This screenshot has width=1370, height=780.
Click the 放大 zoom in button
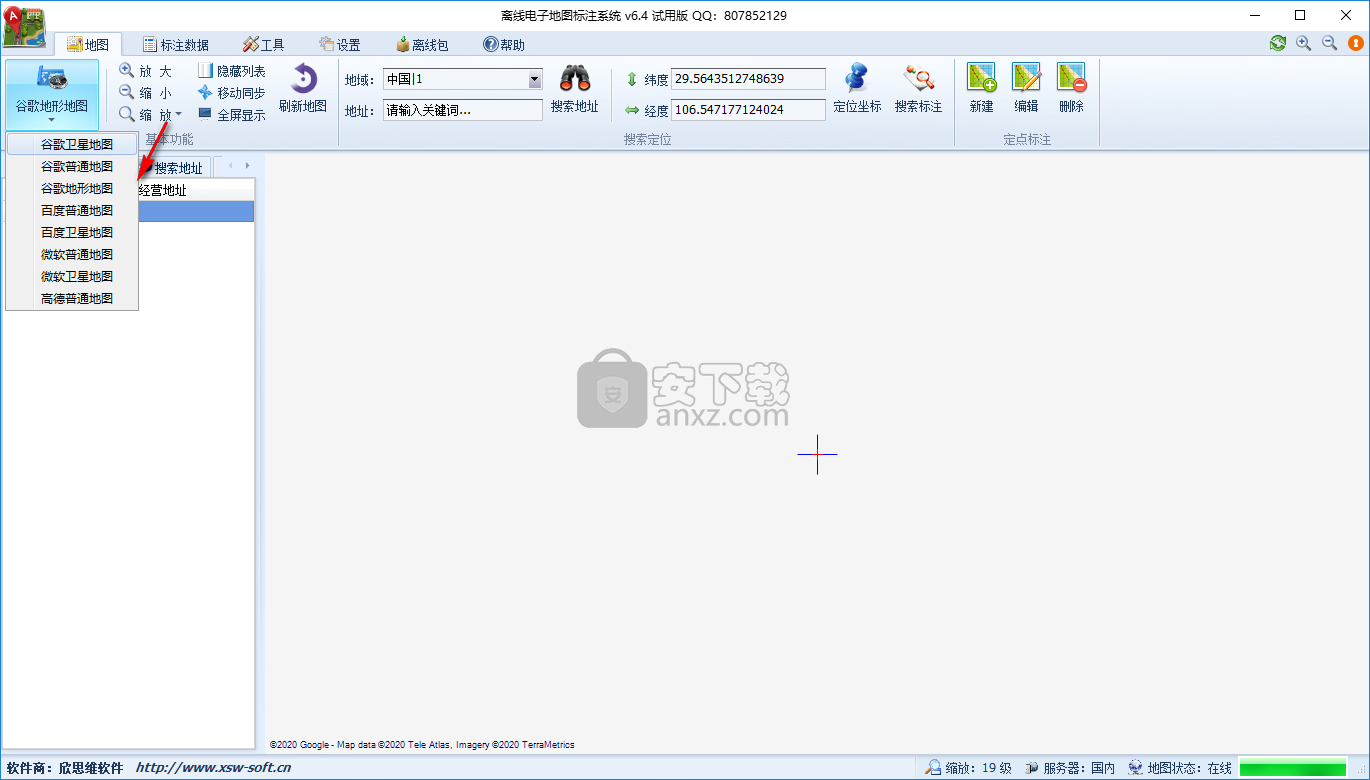tap(146, 71)
